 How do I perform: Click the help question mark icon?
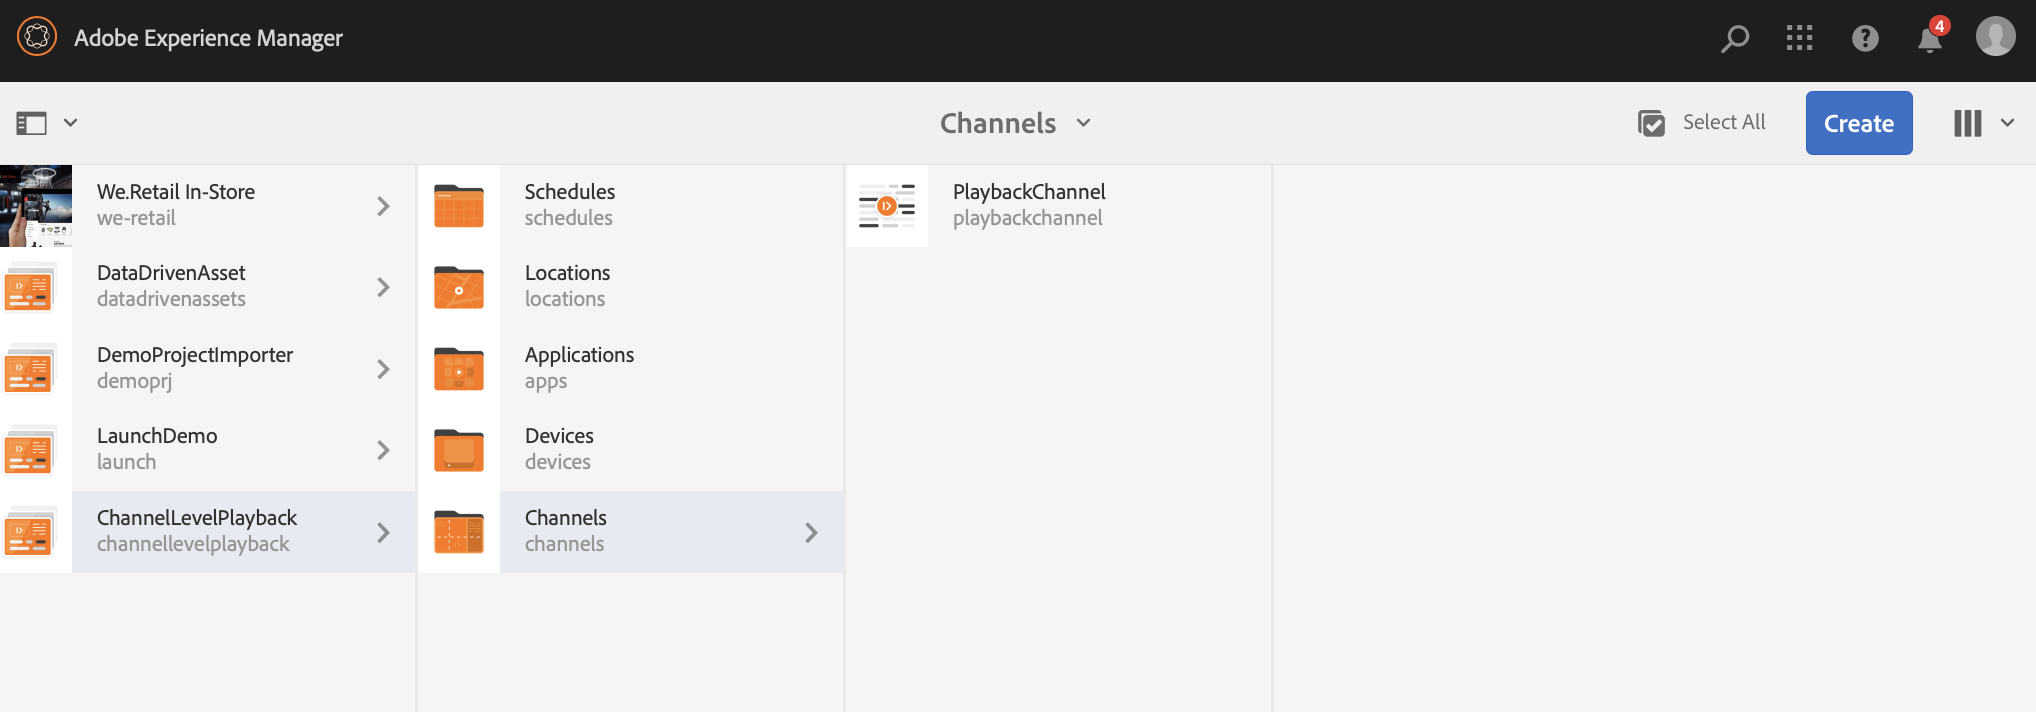coord(1865,39)
